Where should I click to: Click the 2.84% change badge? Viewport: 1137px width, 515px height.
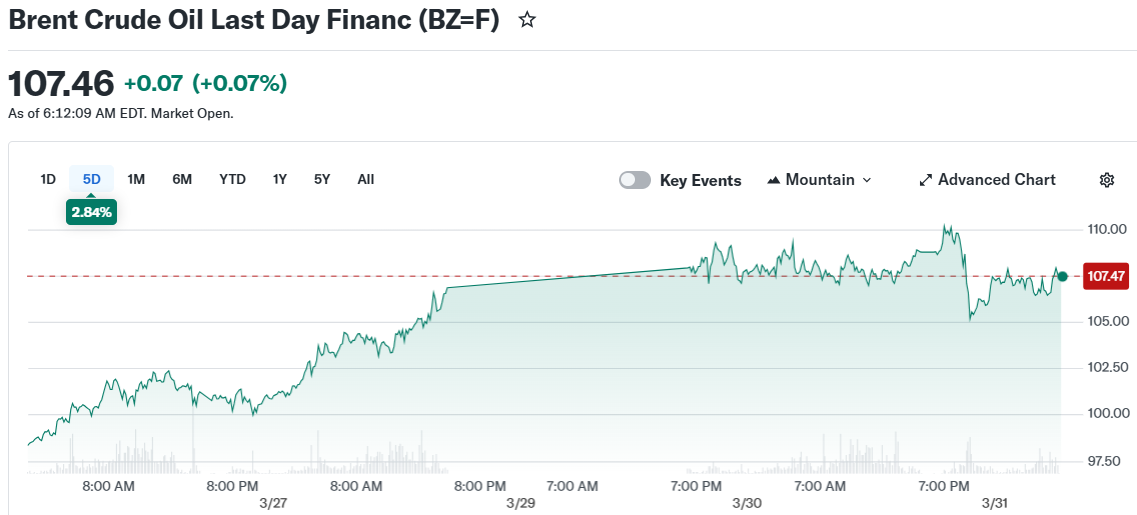pos(91,212)
